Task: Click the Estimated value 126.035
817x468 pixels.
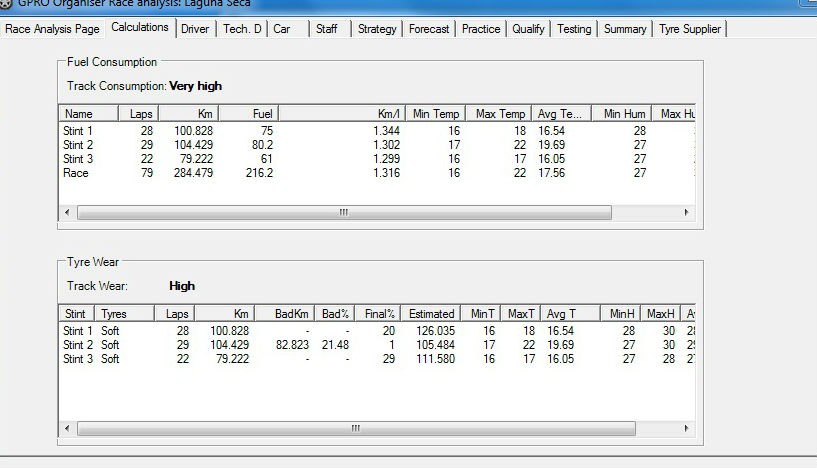Action: pyautogui.click(x=435, y=331)
